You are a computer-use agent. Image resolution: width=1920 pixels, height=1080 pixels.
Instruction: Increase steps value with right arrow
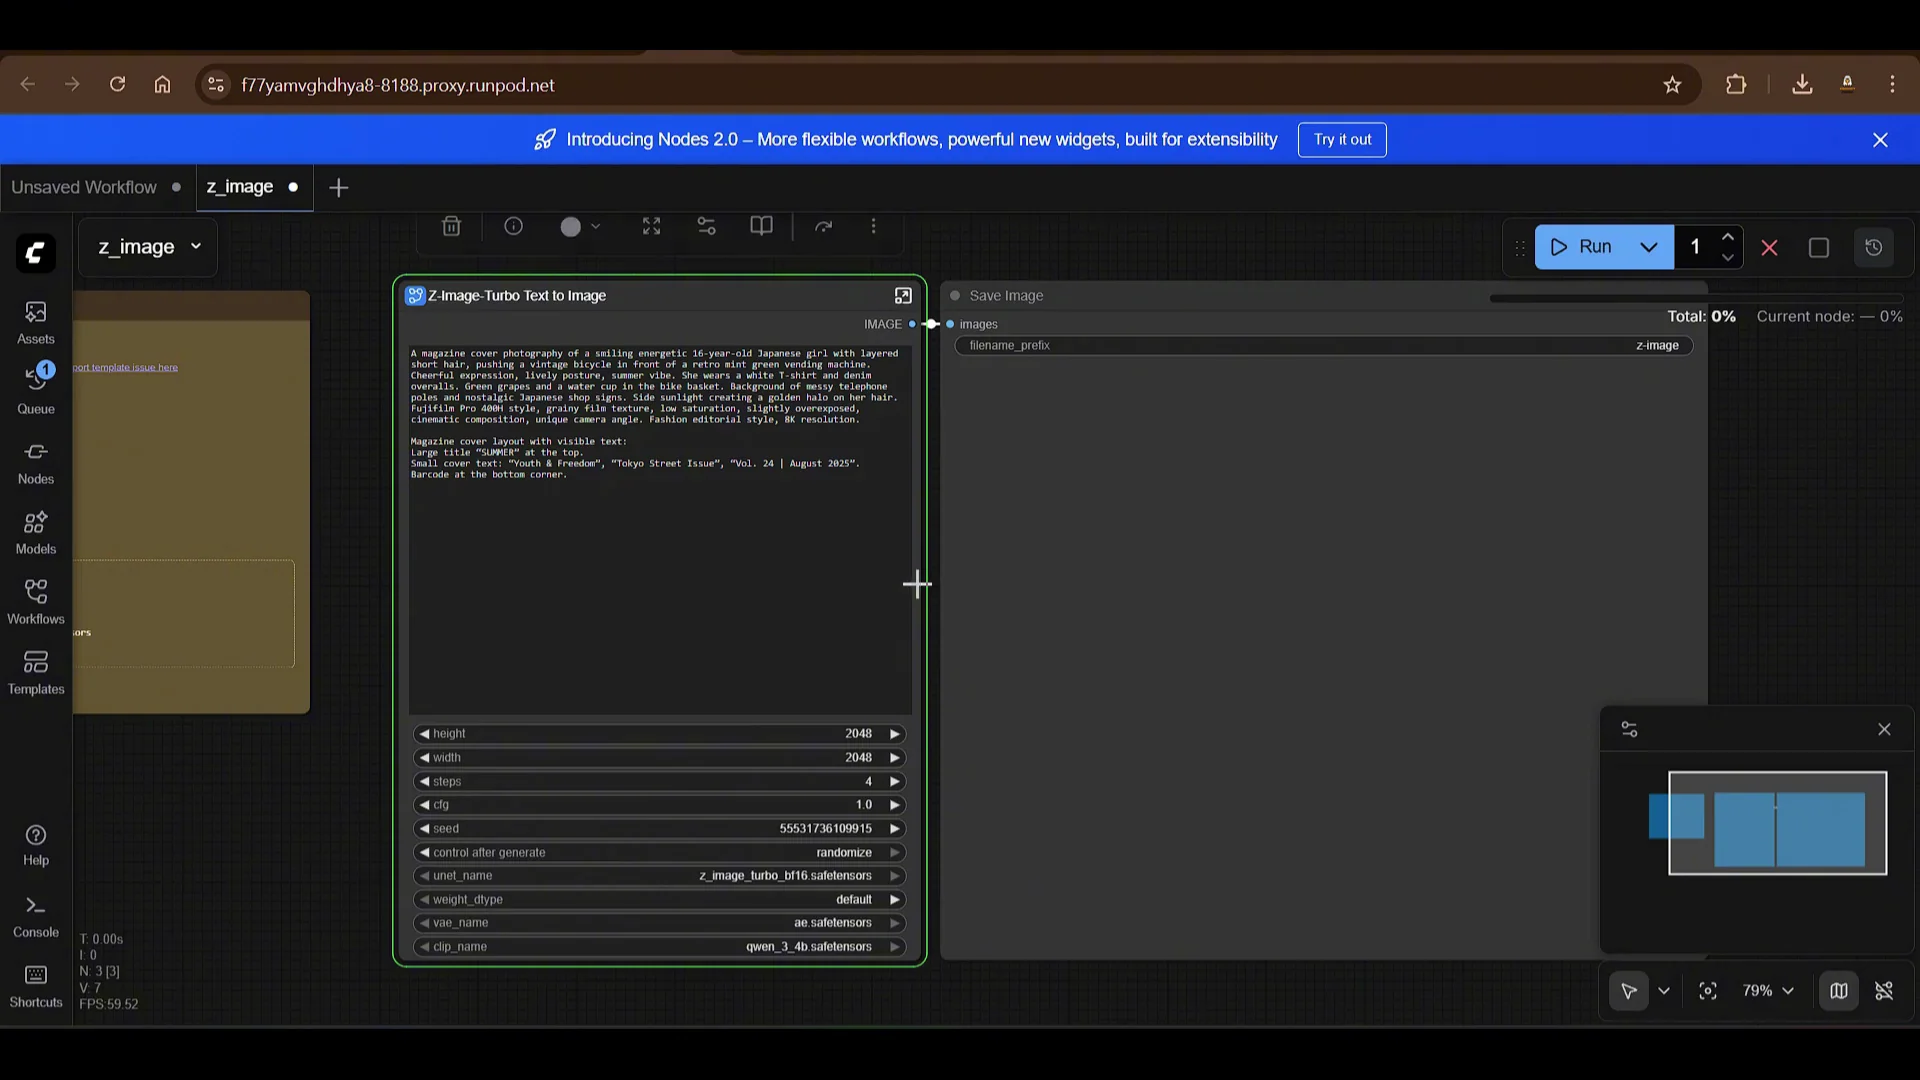pos(893,781)
